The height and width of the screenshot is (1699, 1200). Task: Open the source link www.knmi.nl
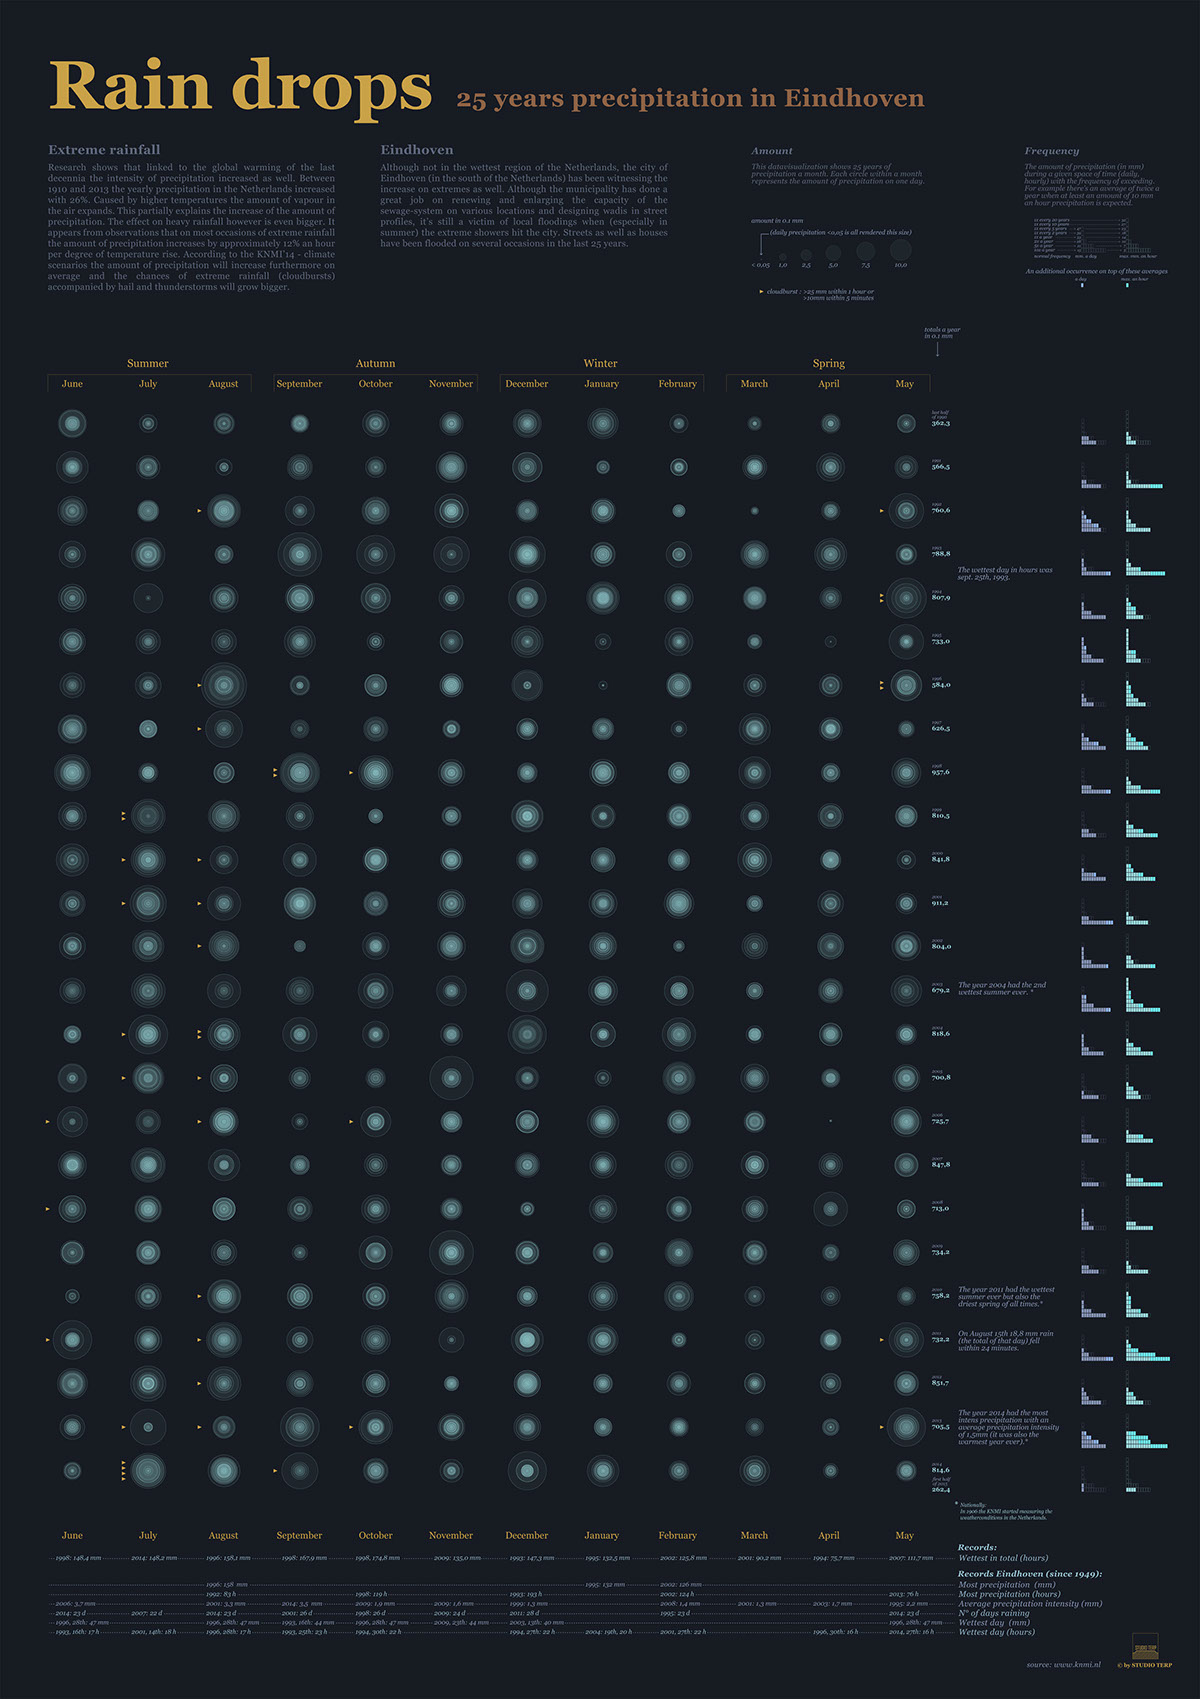tap(1076, 1665)
